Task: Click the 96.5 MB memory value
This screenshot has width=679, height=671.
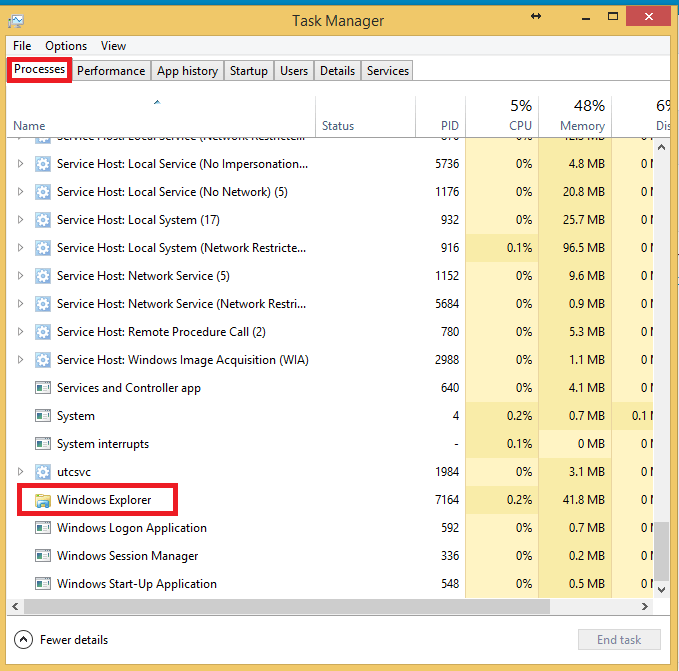Action: coord(583,248)
